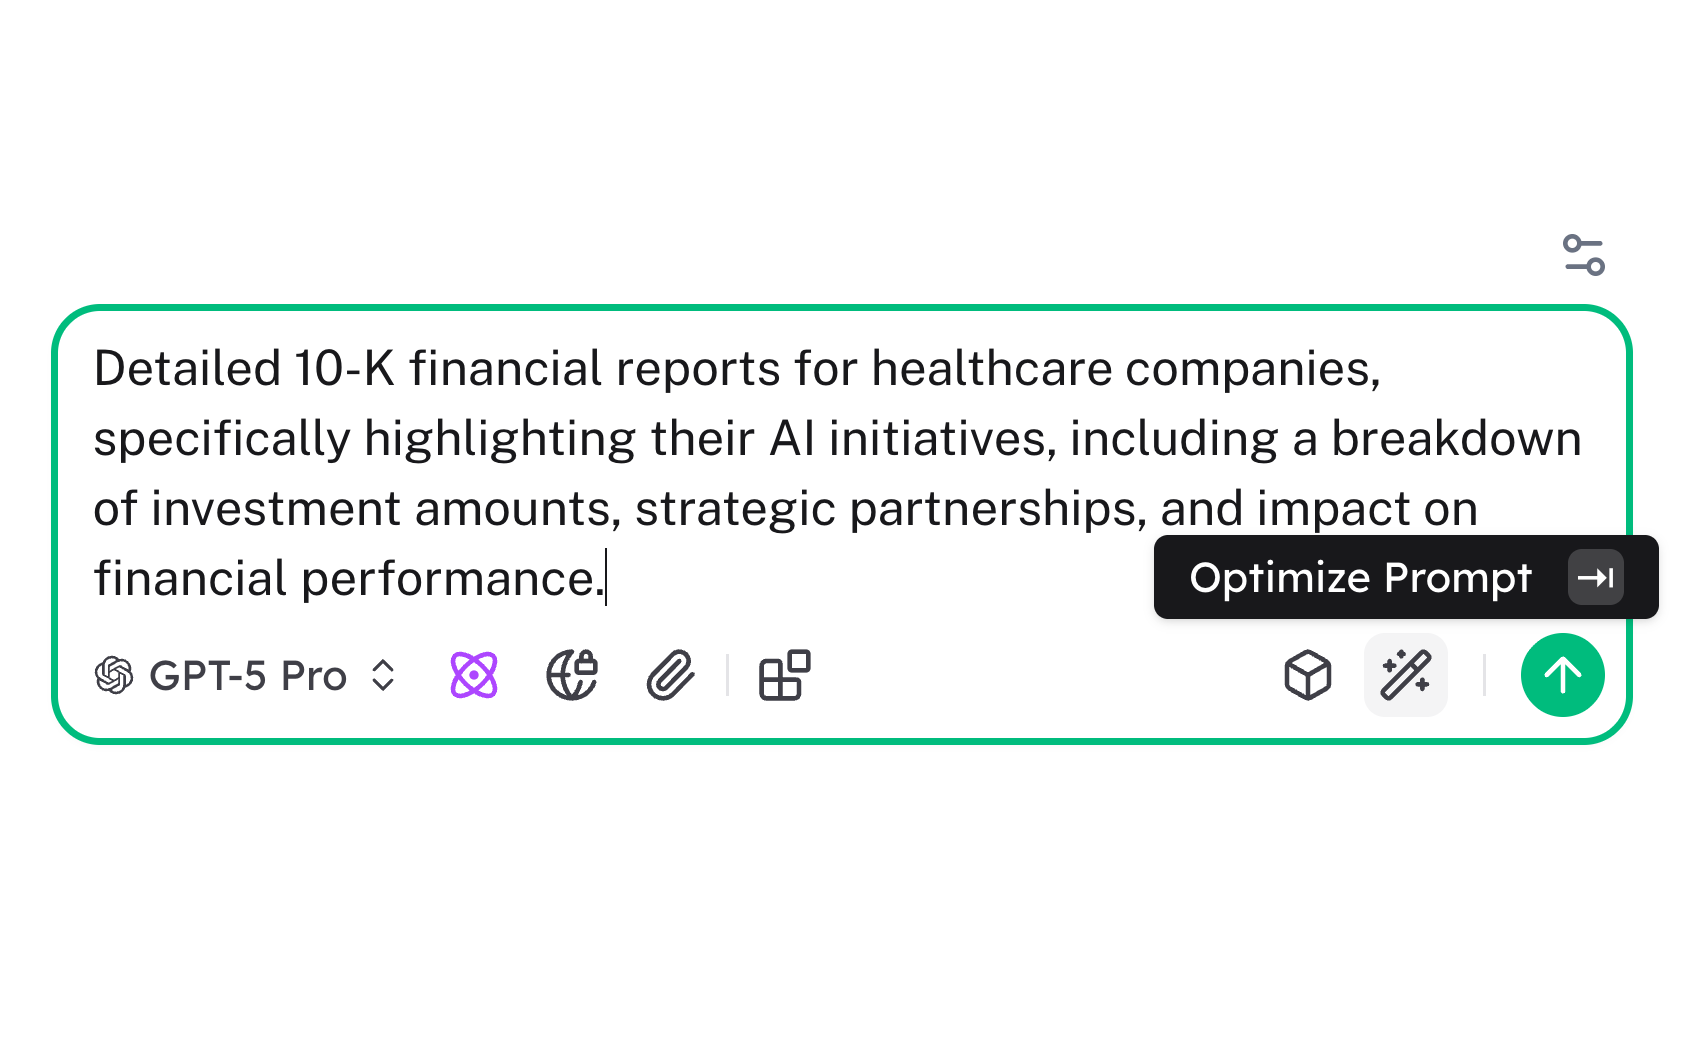Click the OpenAI logo beside model name
The height and width of the screenshot is (1050, 1700).
click(114, 675)
